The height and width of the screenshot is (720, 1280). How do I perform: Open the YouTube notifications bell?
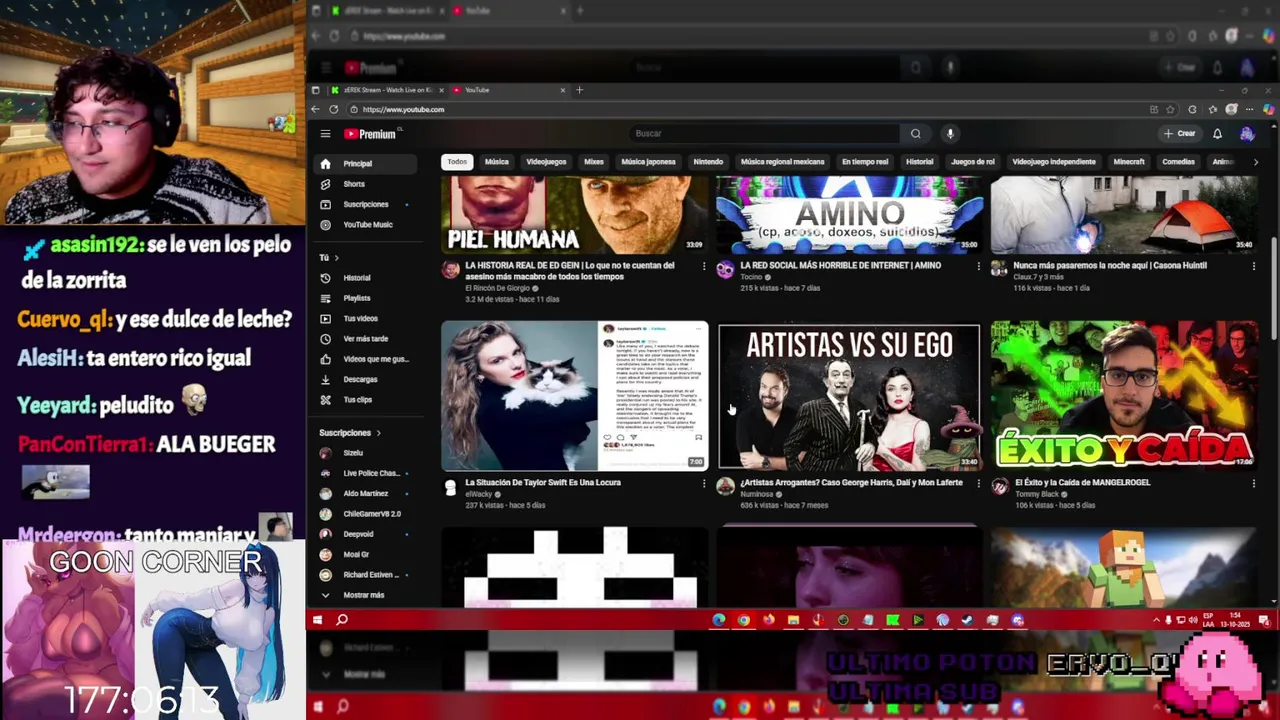tap(1217, 133)
